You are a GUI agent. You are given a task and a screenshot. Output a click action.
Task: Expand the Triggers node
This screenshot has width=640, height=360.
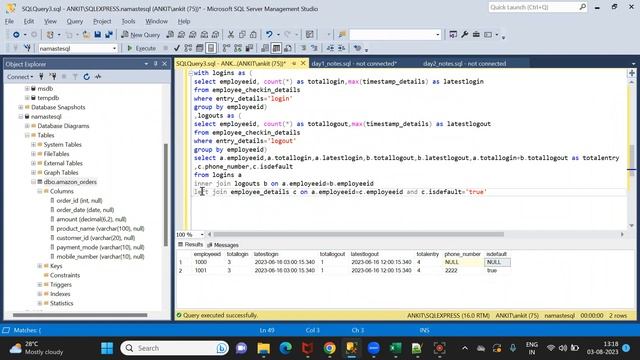[40, 285]
